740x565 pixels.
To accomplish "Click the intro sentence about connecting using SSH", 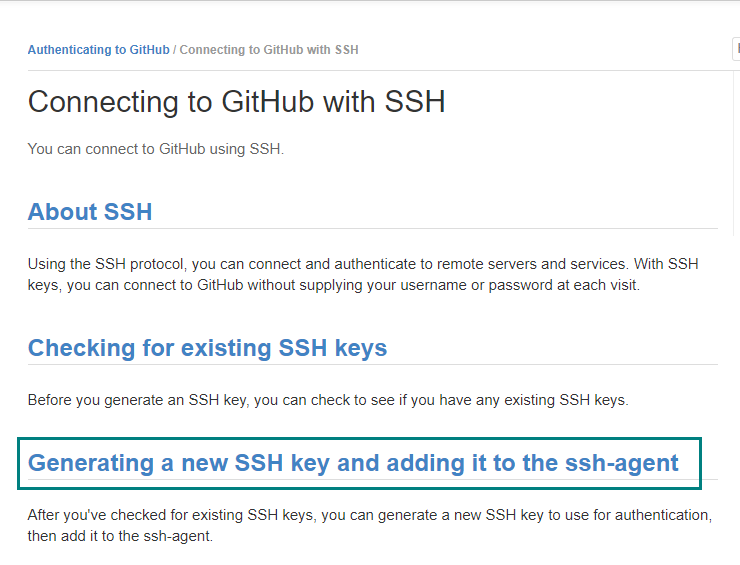I will (156, 149).
